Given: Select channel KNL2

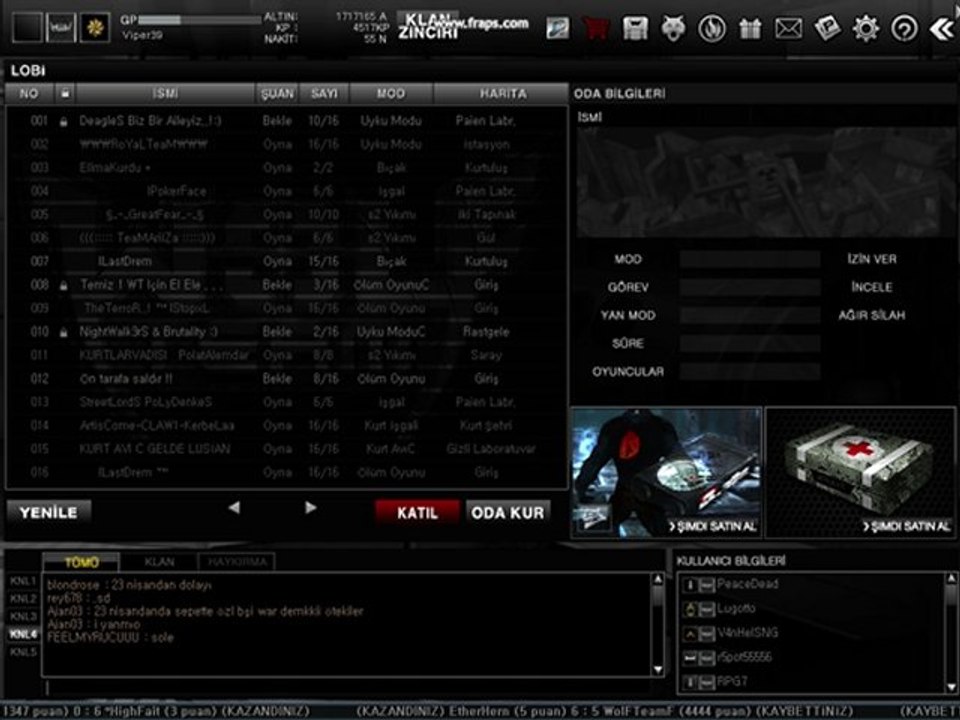Looking at the screenshot, I should (23, 599).
